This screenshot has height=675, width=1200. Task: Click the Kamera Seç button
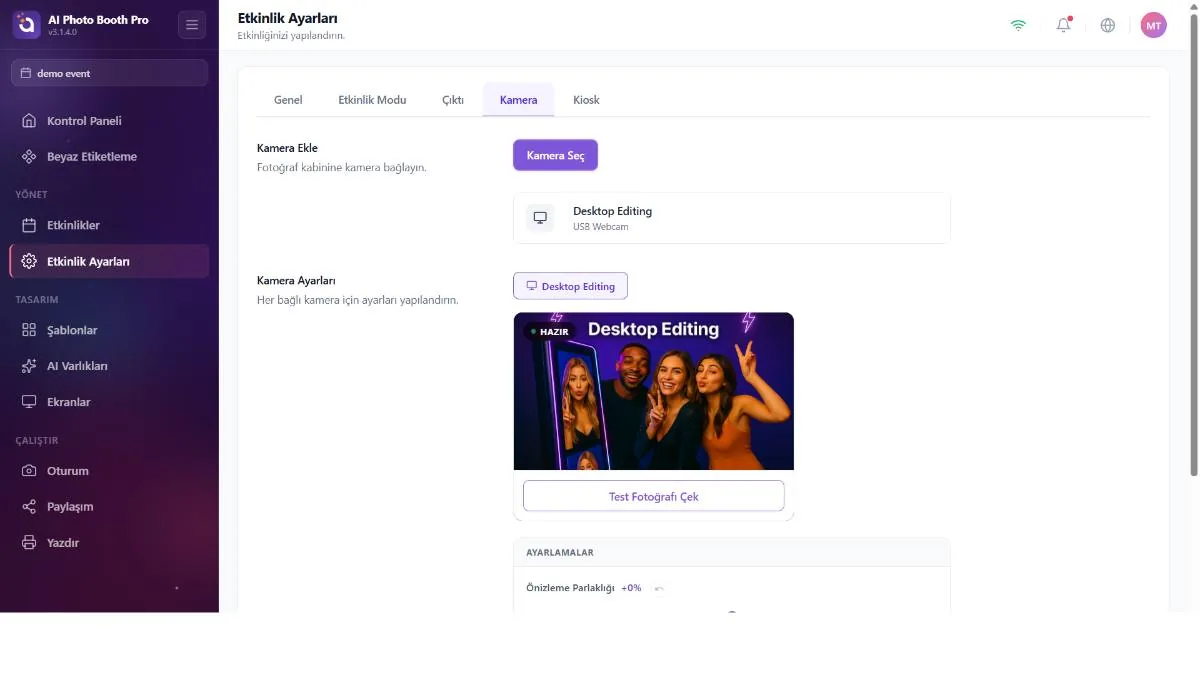(x=555, y=155)
